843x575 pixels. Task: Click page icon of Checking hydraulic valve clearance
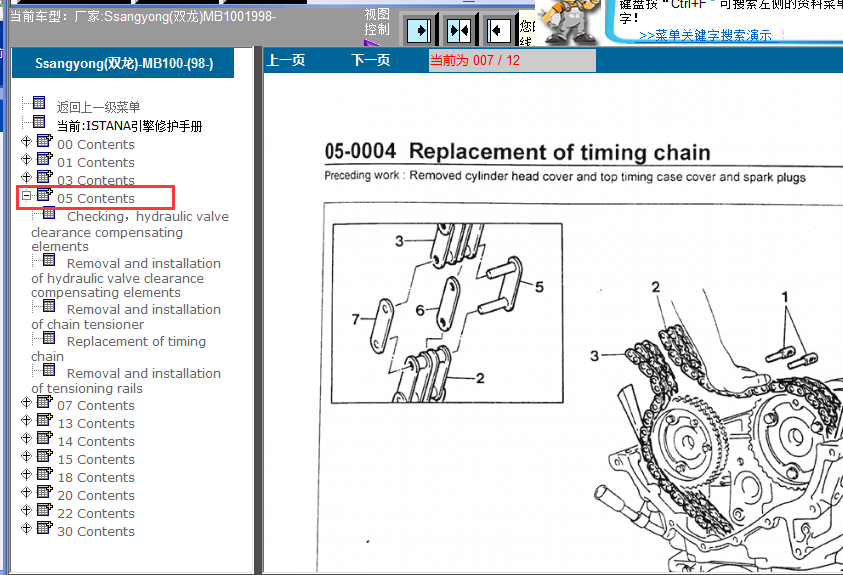[49, 213]
